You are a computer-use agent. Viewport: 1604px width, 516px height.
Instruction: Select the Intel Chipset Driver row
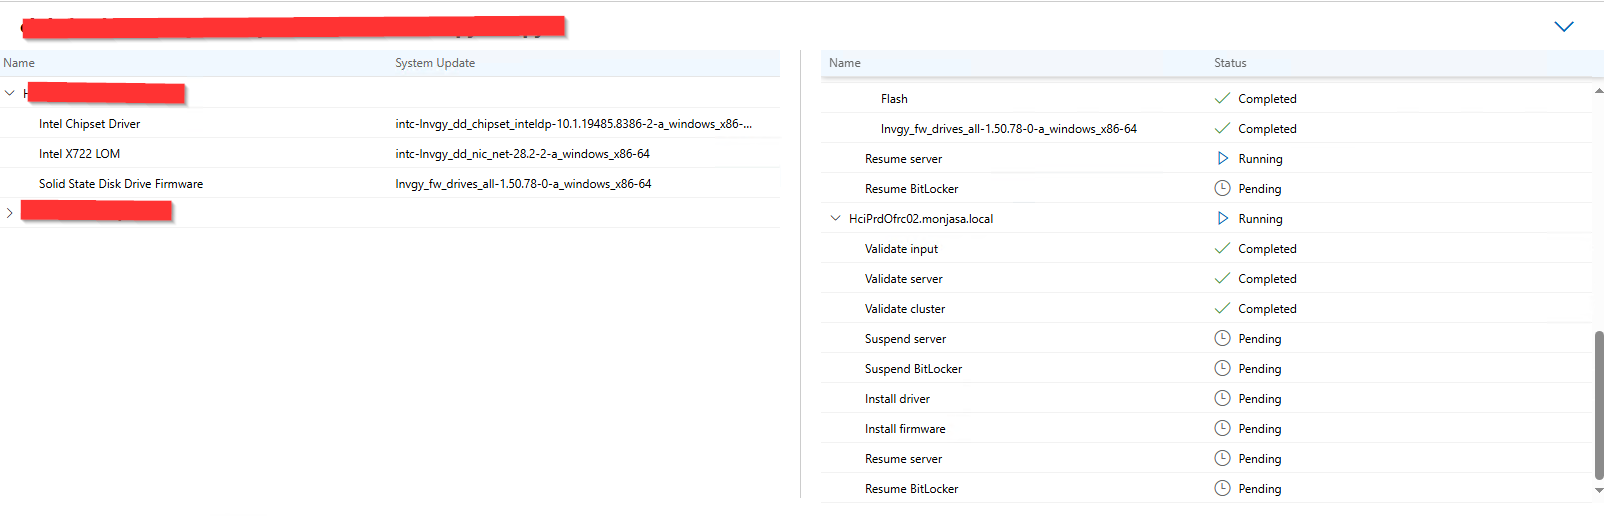tap(90, 124)
